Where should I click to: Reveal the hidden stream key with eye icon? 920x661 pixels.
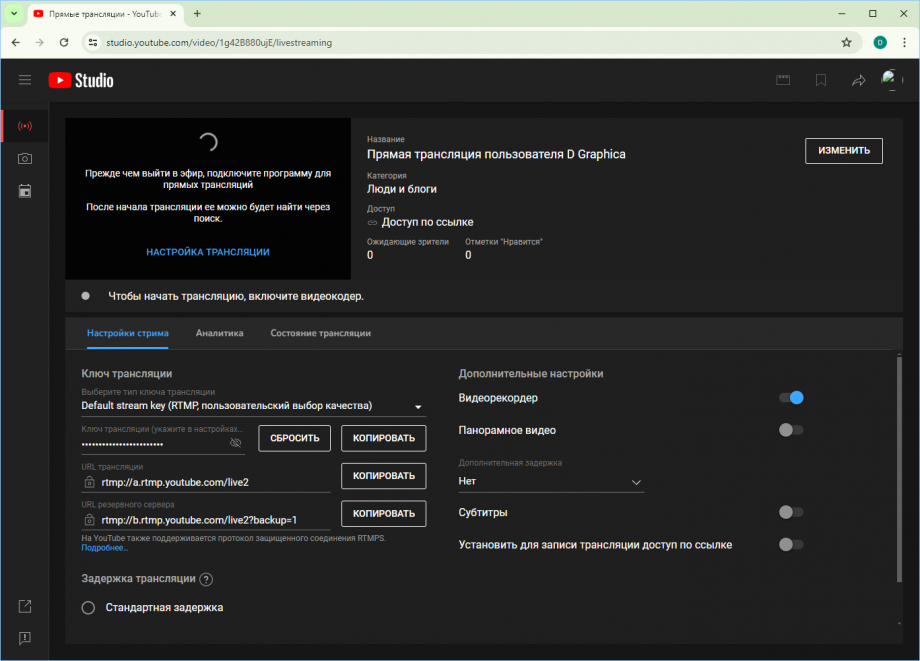click(235, 443)
